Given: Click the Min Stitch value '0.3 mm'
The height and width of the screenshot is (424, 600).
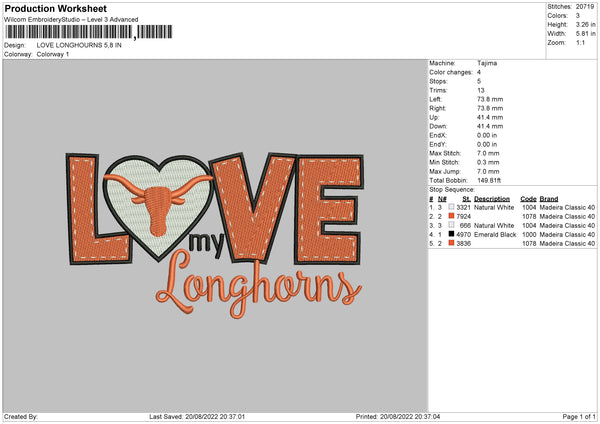Looking at the screenshot, I should tap(488, 163).
